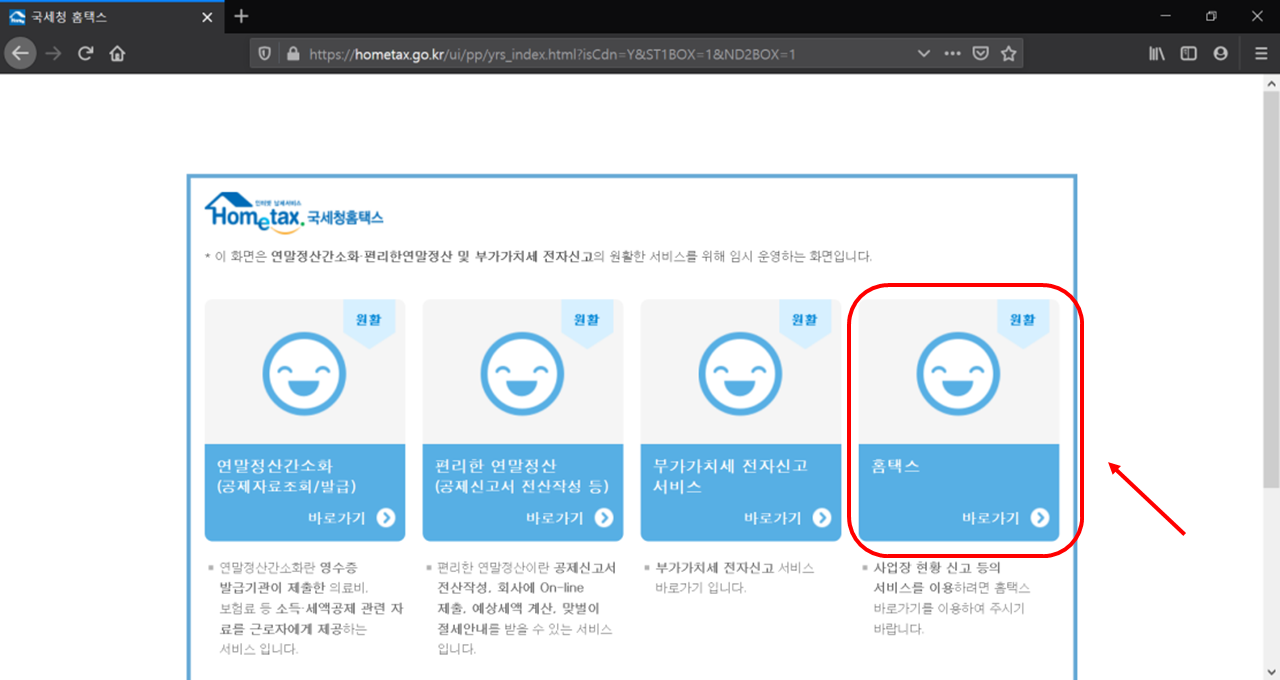The image size is (1280, 680).
Task: Reload the page with the refresh icon
Action: pos(86,54)
